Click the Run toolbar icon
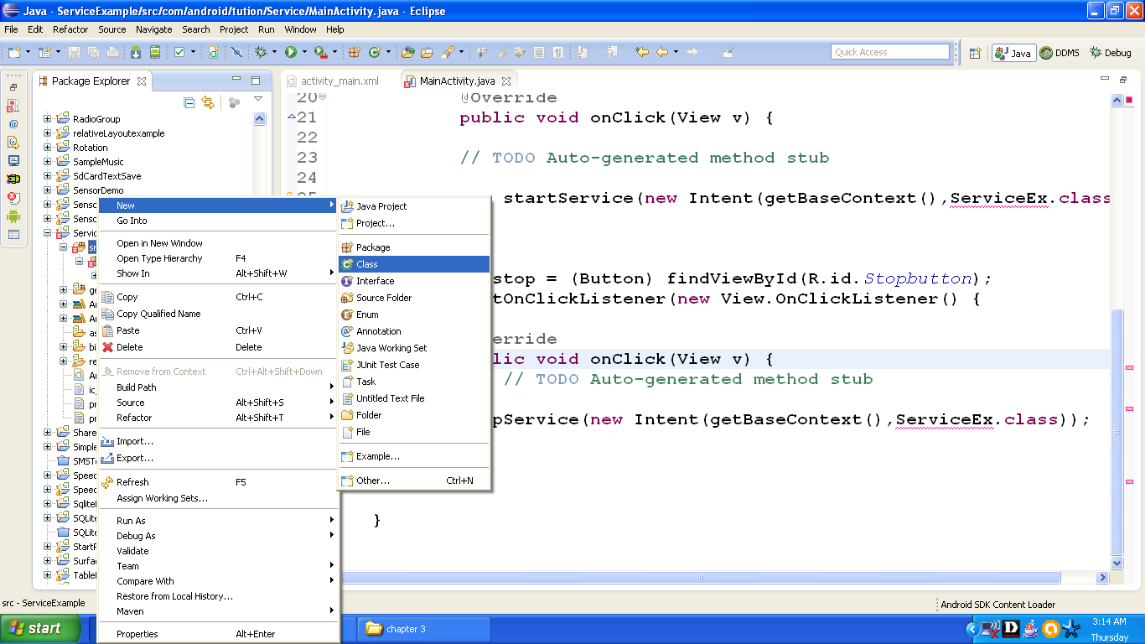The height and width of the screenshot is (644, 1145). 290,50
